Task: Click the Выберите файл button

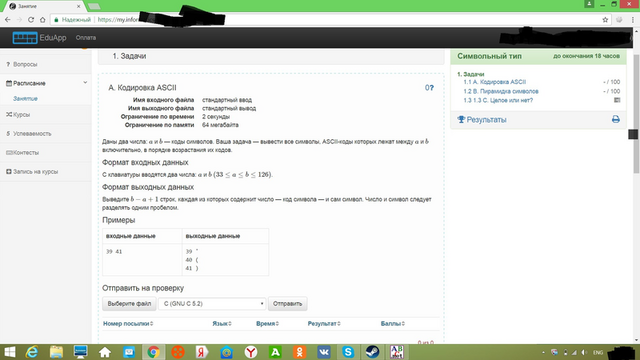Action: (129, 304)
